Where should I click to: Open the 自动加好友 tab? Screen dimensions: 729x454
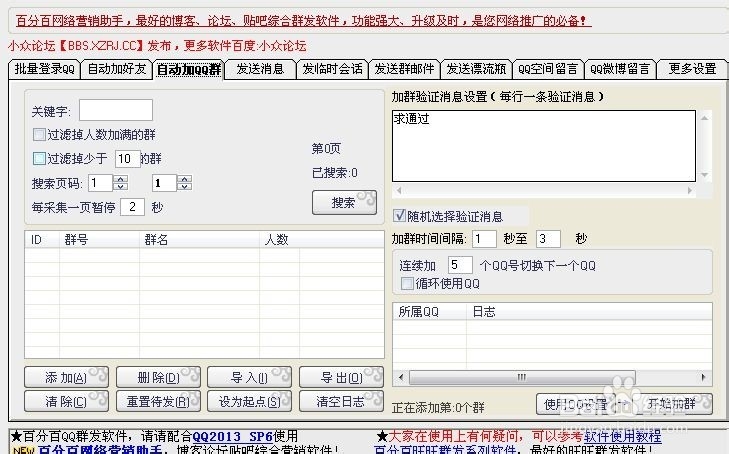[116, 69]
